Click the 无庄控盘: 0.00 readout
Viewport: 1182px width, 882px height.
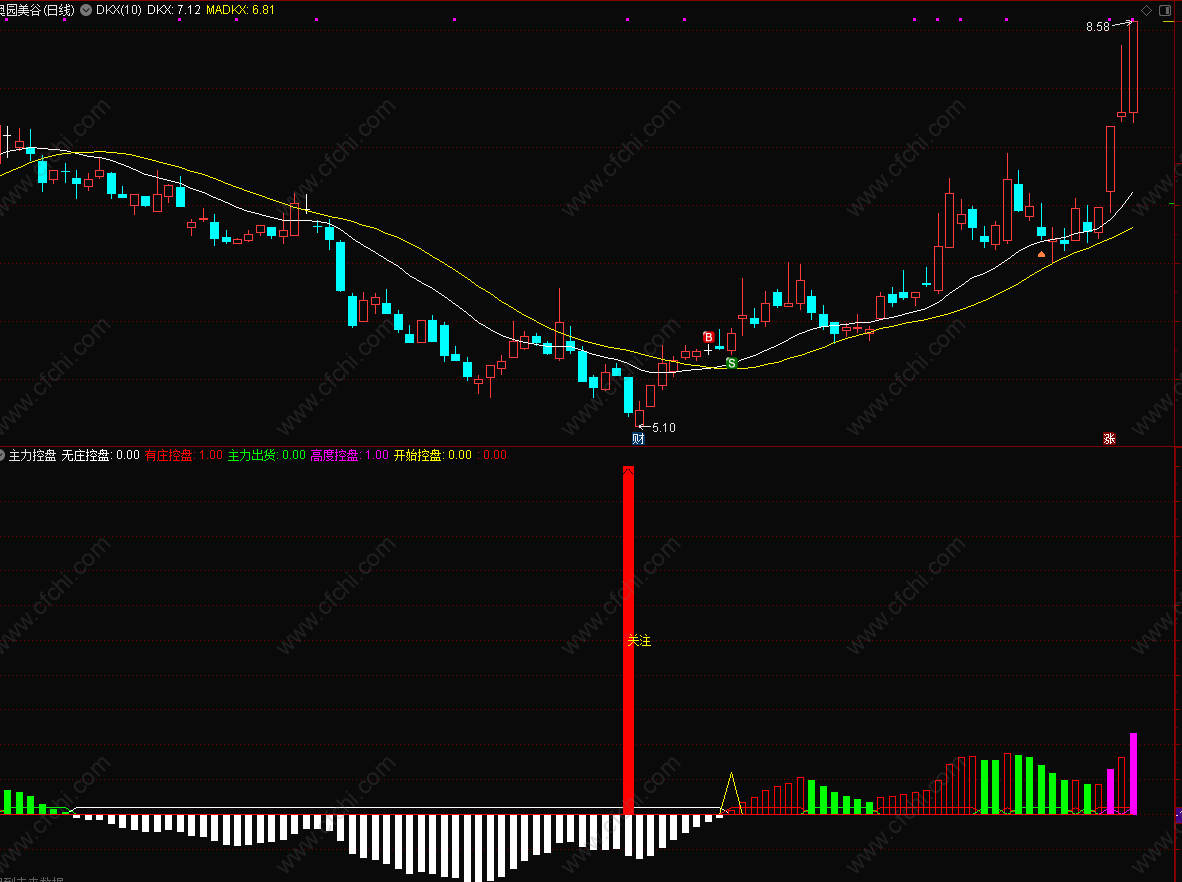click(100, 455)
